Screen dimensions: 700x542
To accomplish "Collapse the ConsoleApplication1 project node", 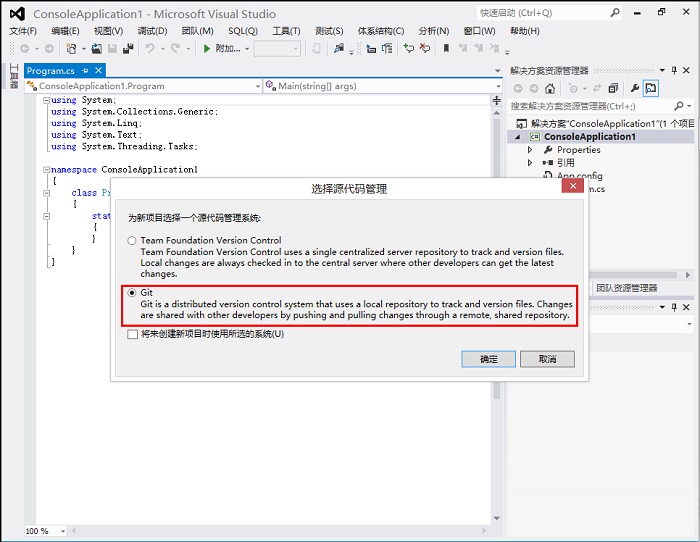I will pos(518,137).
